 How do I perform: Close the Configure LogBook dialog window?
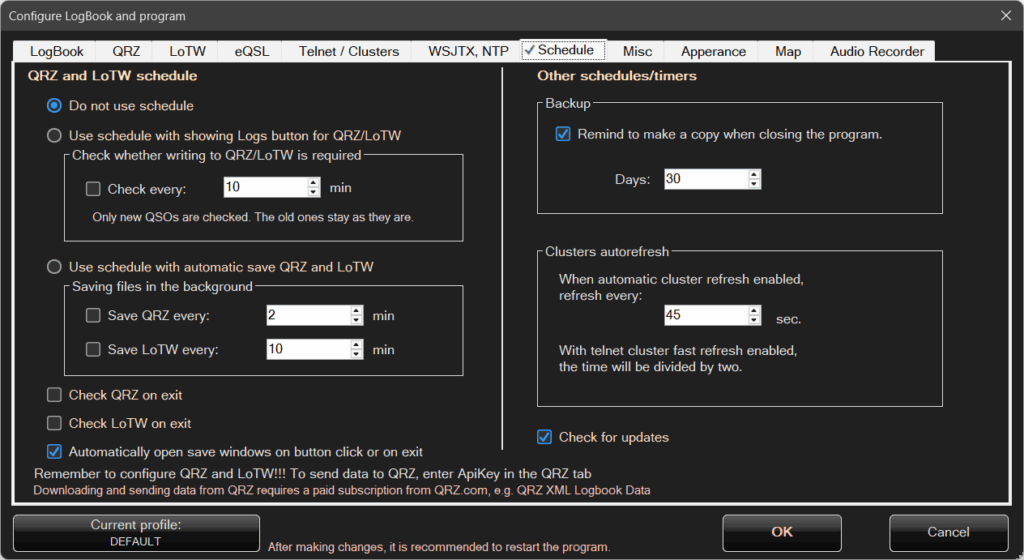[x=1005, y=16]
